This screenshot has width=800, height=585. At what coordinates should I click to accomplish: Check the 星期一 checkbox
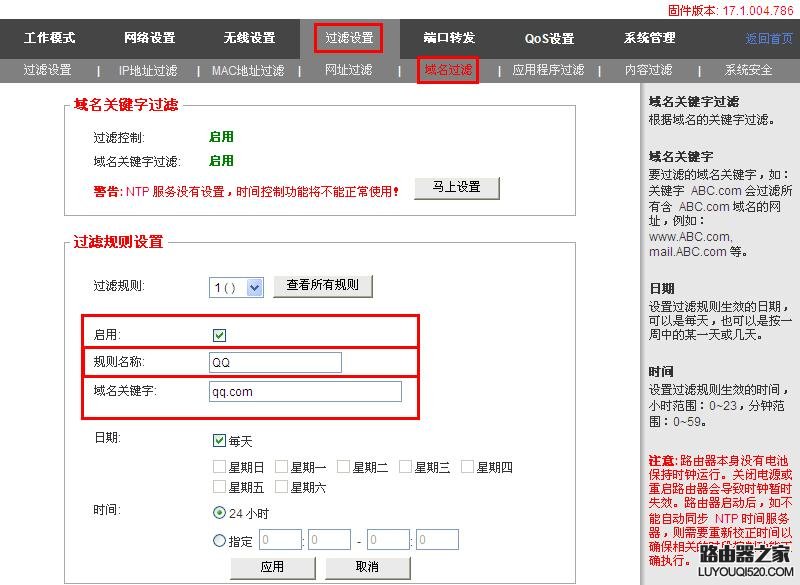point(281,466)
